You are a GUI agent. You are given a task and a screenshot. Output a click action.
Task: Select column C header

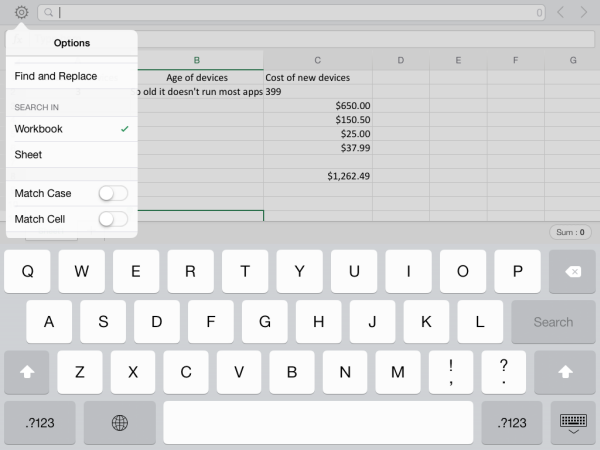tap(317, 61)
